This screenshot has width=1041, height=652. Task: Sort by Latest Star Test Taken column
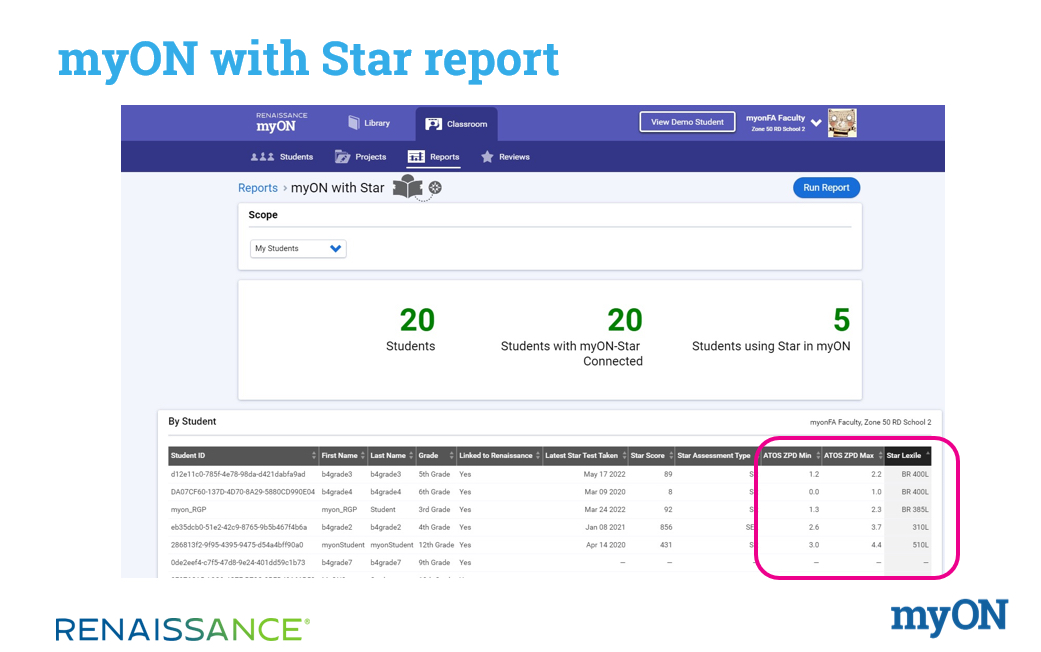tap(586, 455)
